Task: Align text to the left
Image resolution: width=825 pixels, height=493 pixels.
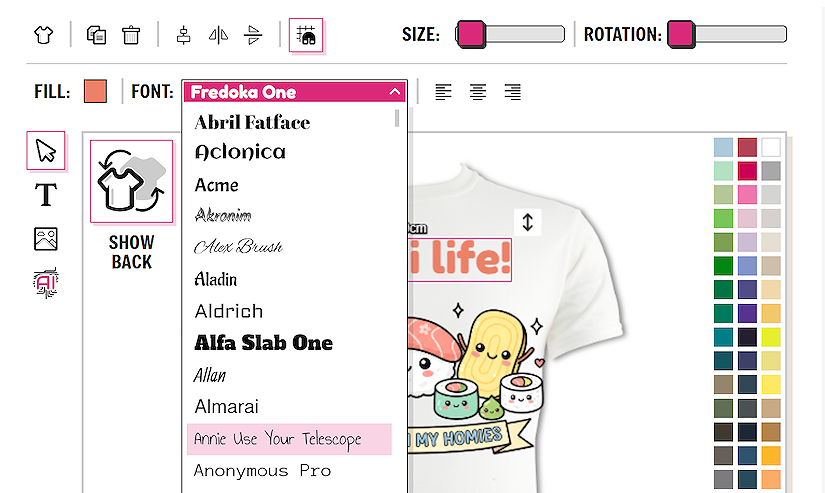Action: [443, 92]
